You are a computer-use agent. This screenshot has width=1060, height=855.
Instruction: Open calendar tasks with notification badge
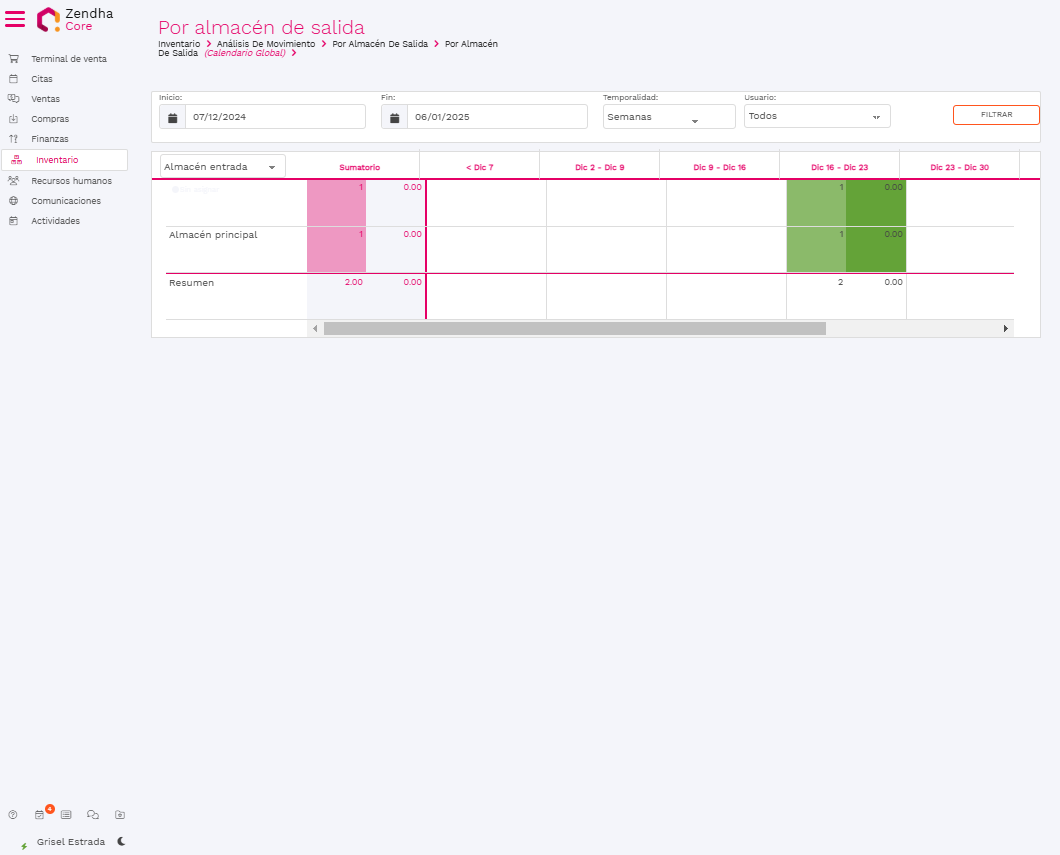40,815
